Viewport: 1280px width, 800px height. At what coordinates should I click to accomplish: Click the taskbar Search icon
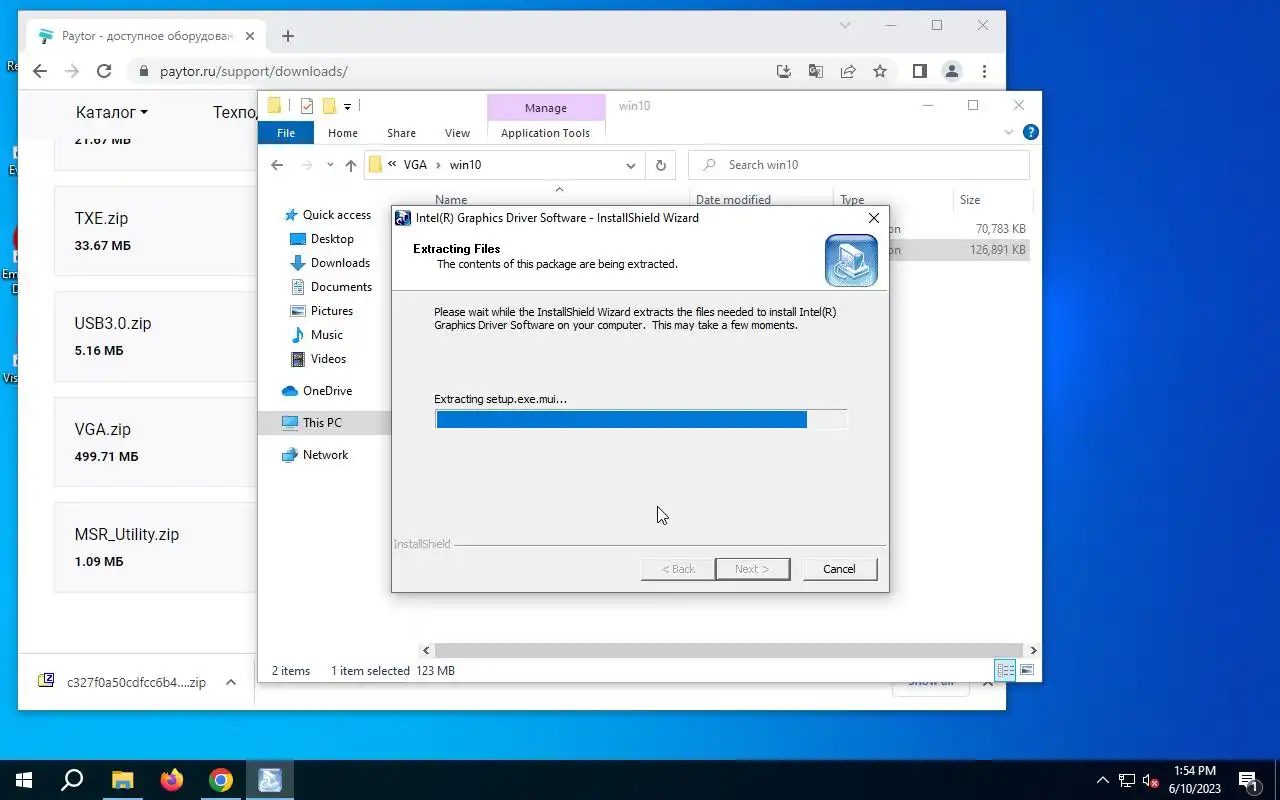pos(73,780)
